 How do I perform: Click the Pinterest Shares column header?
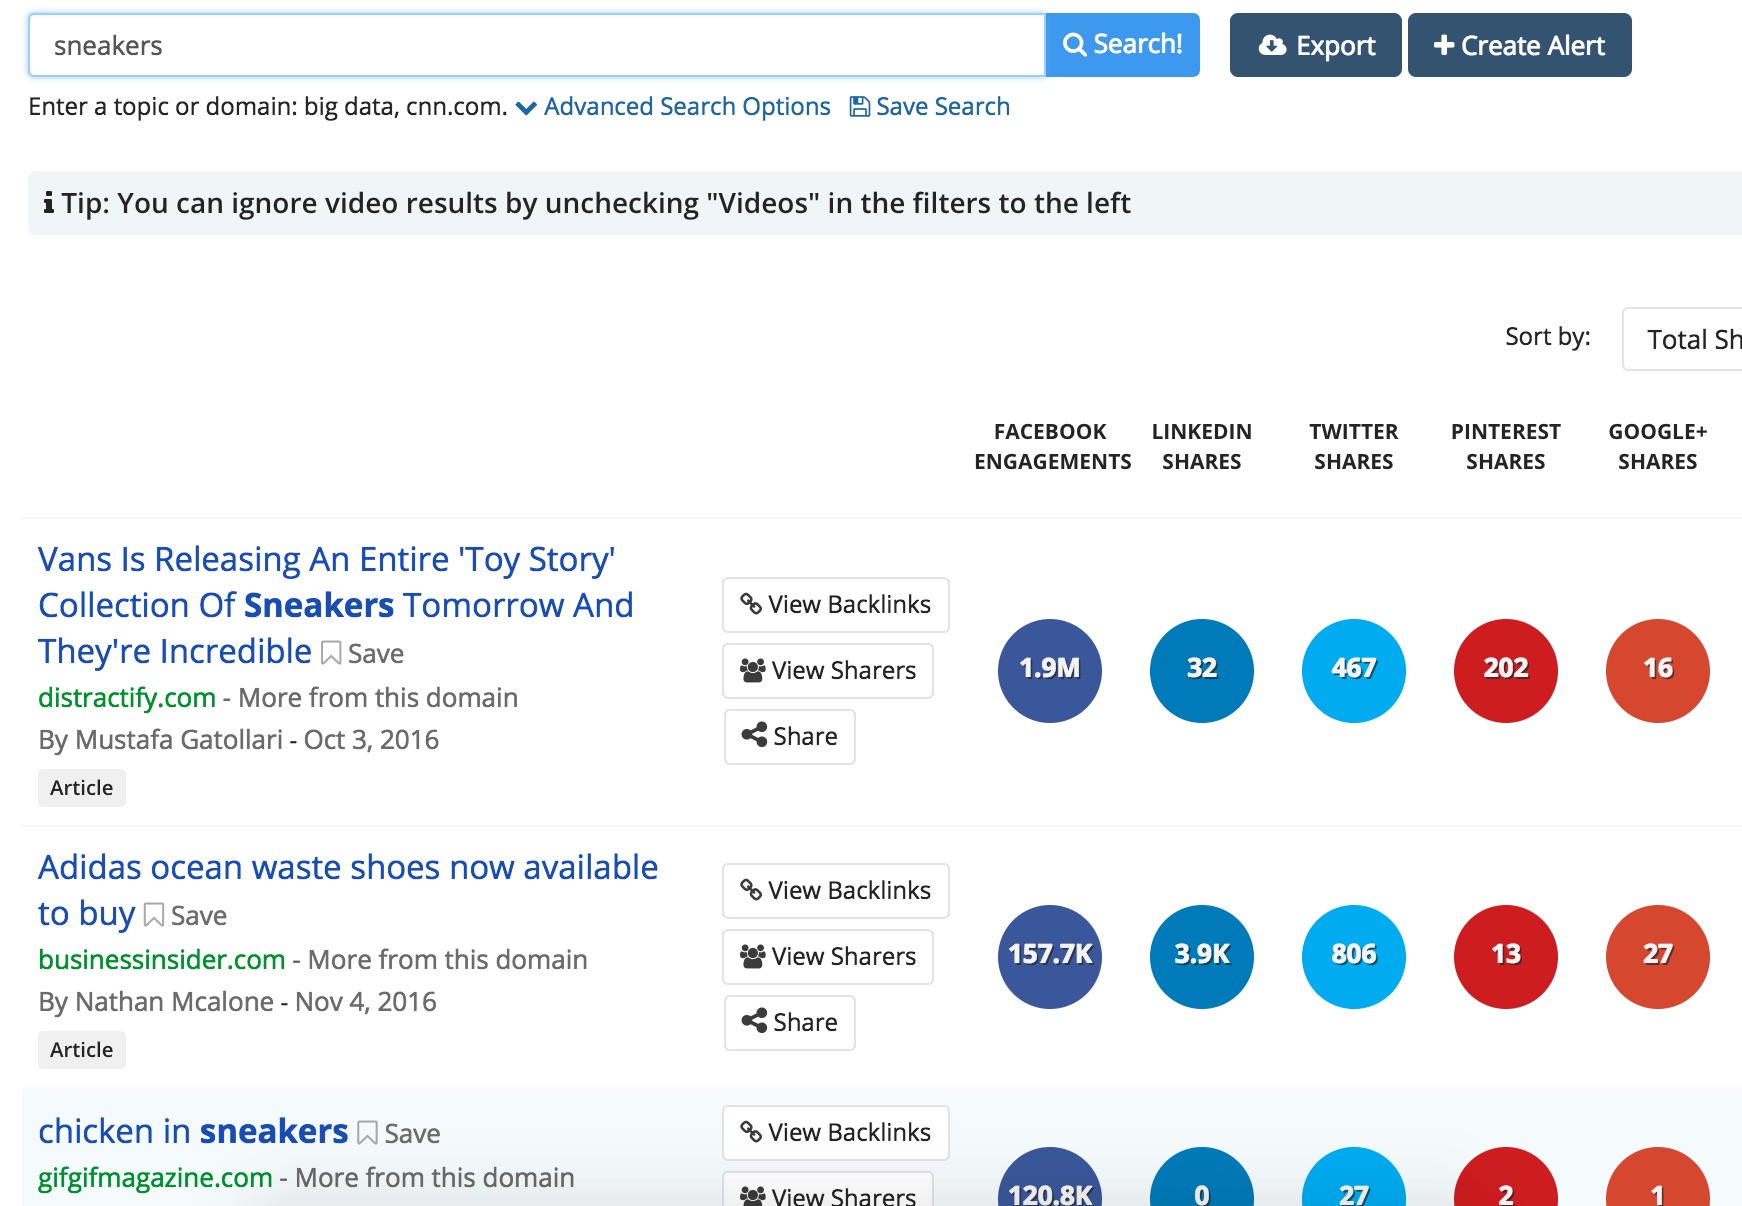1506,447
